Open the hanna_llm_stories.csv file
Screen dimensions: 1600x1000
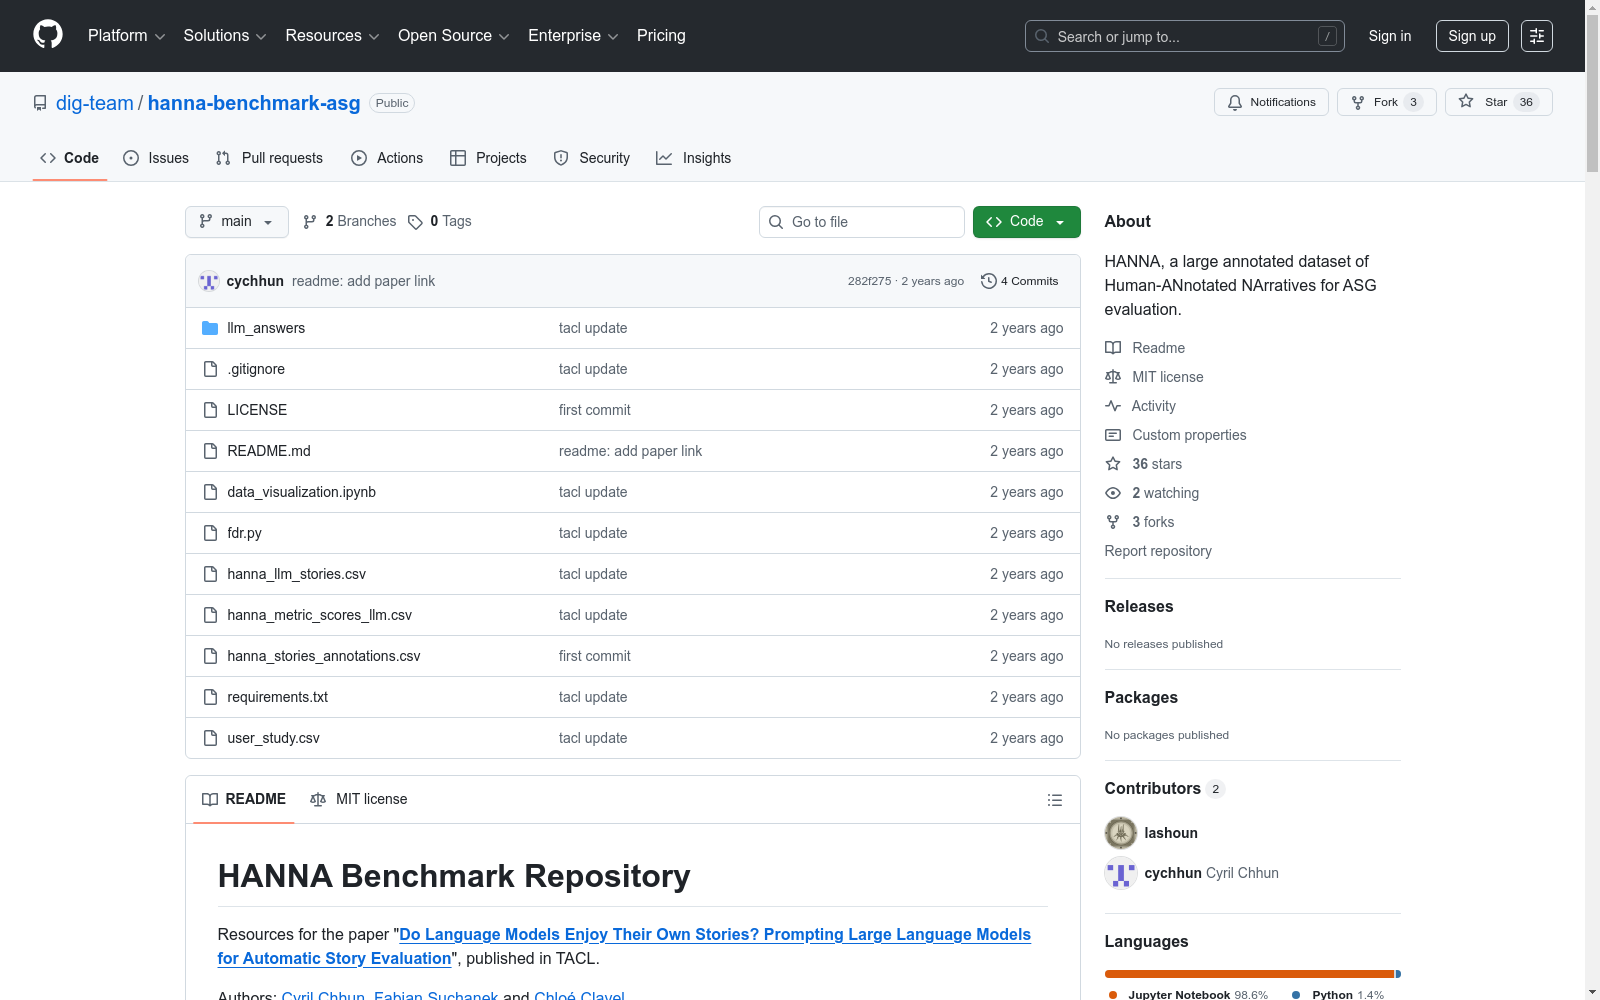point(296,574)
